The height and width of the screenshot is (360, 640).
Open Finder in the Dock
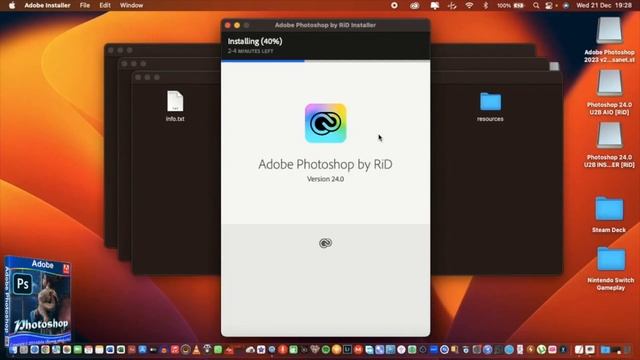pos(13,350)
